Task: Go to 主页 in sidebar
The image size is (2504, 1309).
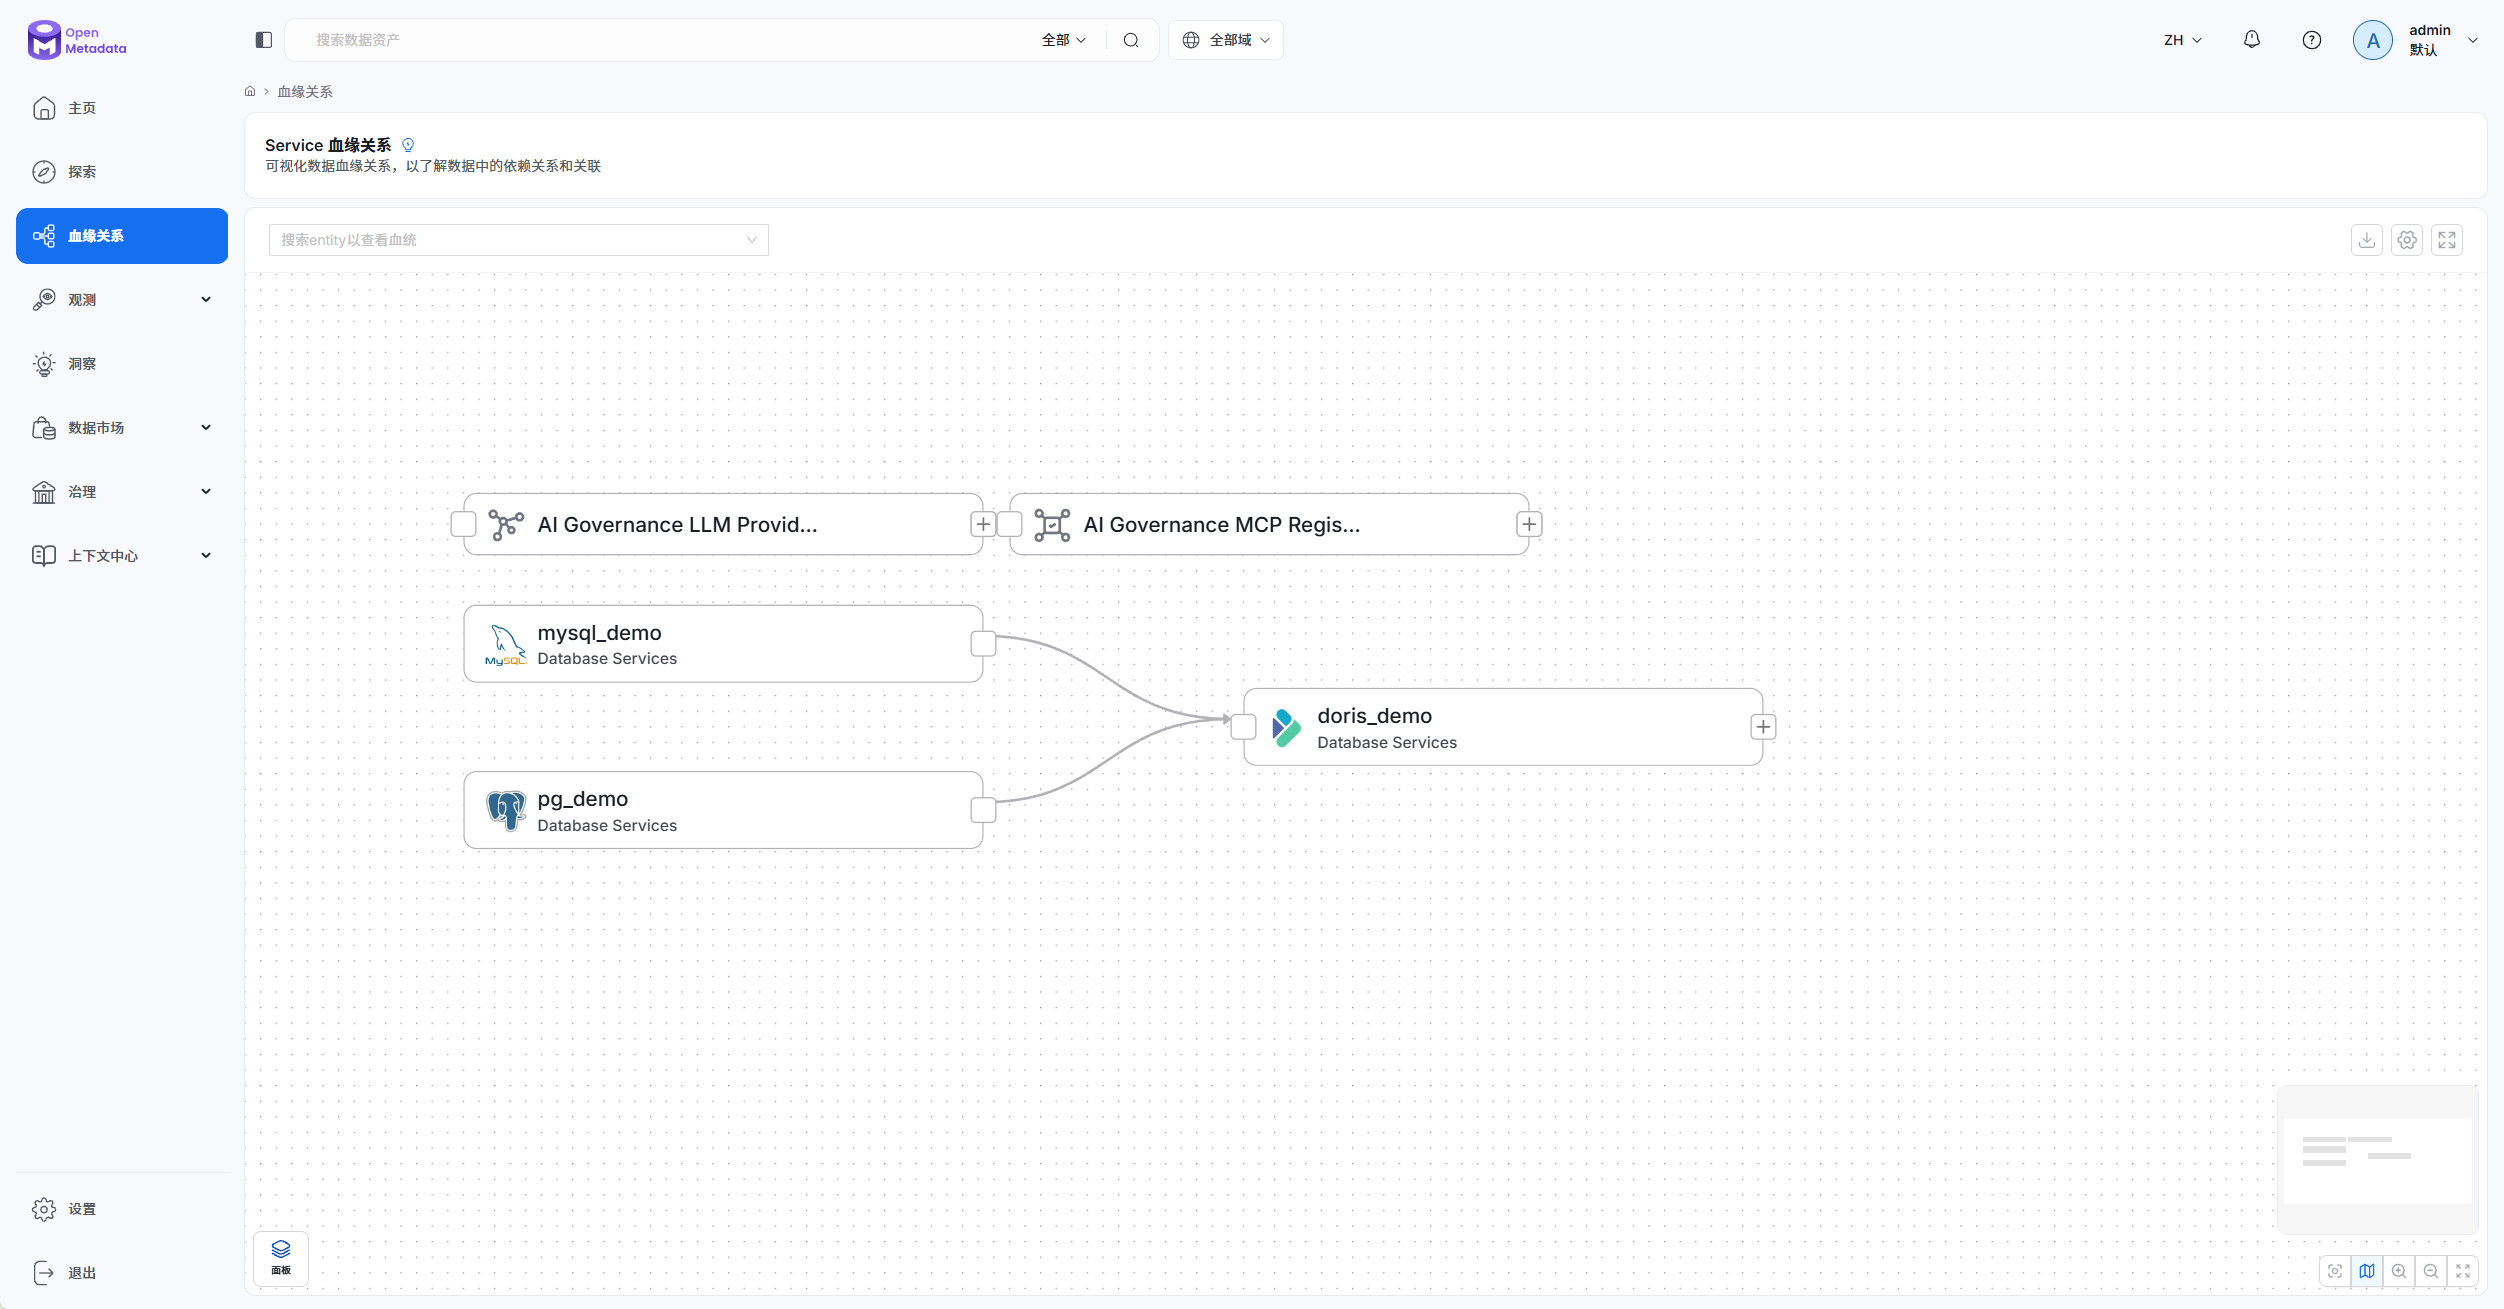Action: pos(122,108)
